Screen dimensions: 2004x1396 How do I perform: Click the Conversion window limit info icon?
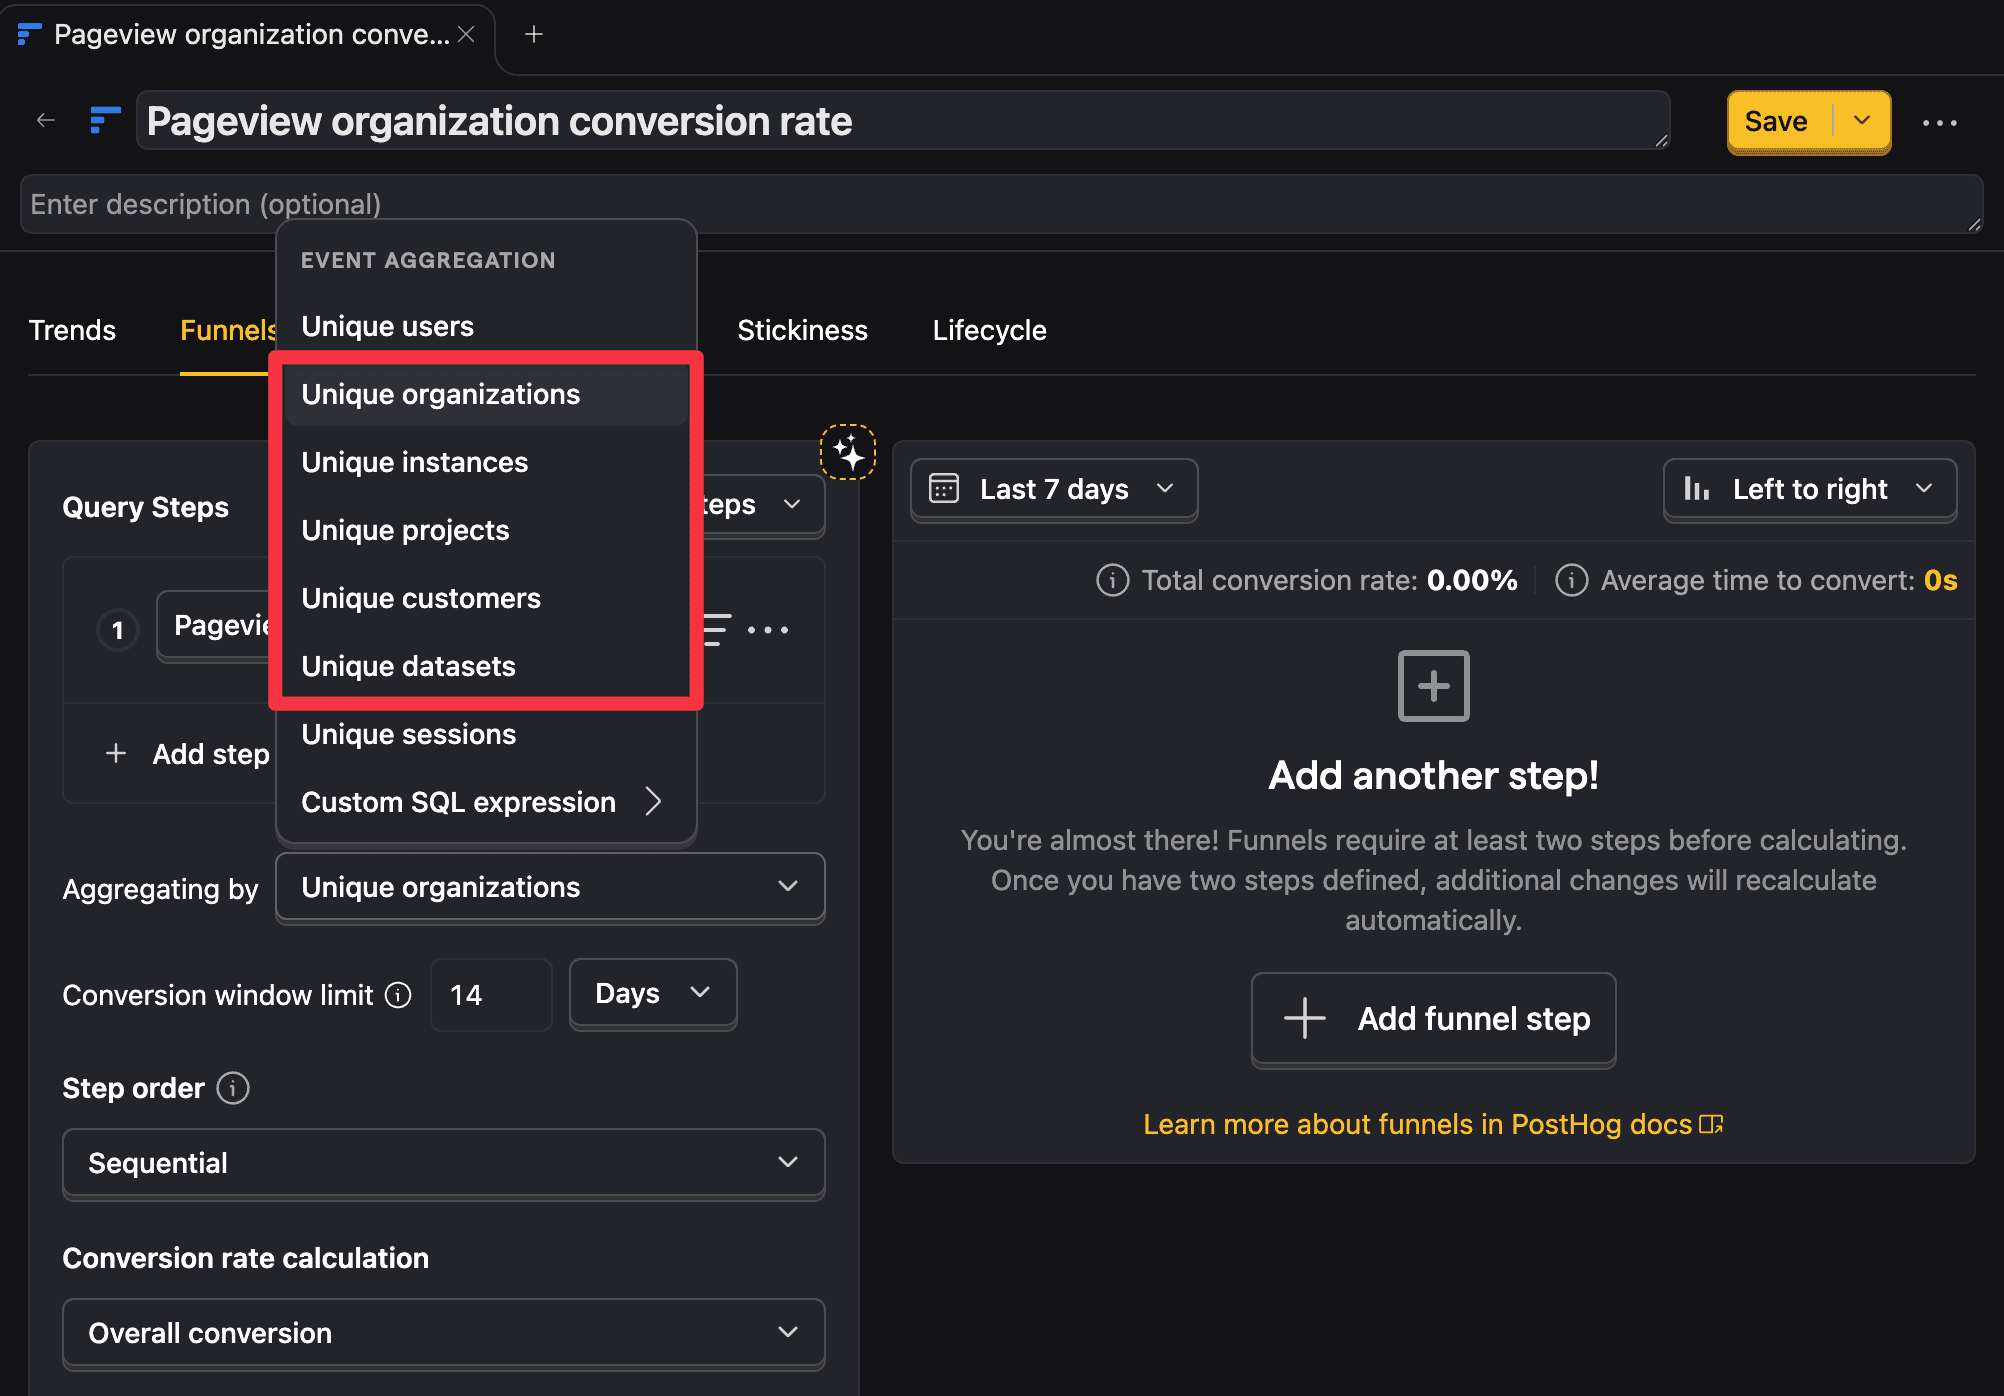(398, 995)
